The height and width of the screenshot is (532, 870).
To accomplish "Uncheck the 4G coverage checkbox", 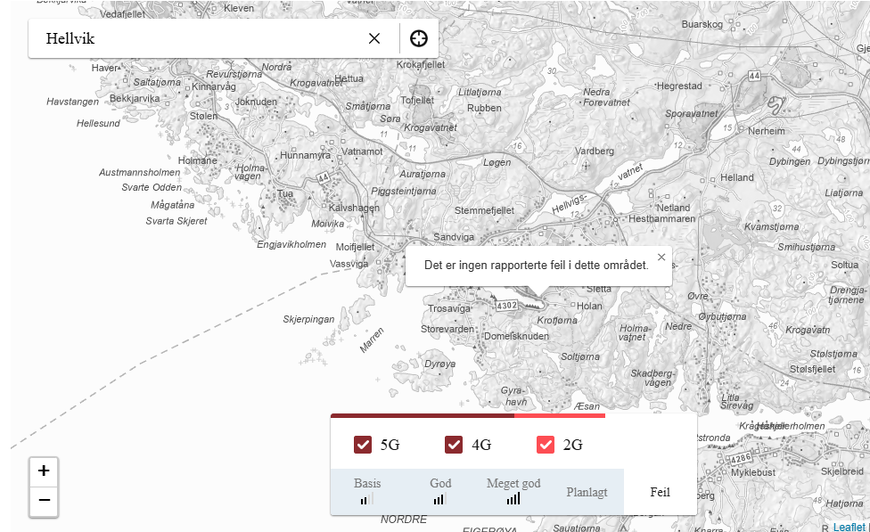I will coord(454,445).
